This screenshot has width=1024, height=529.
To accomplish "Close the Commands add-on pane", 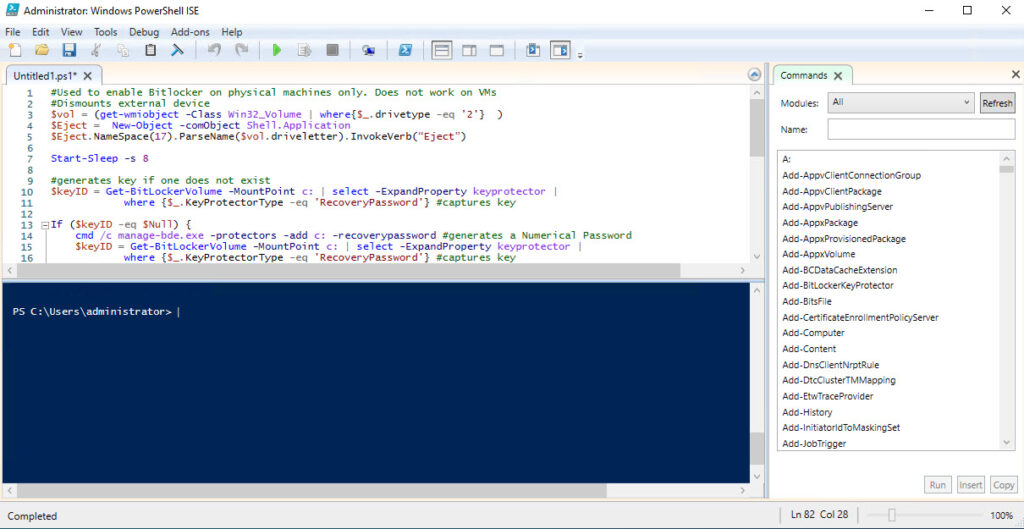I will [x=1016, y=74].
